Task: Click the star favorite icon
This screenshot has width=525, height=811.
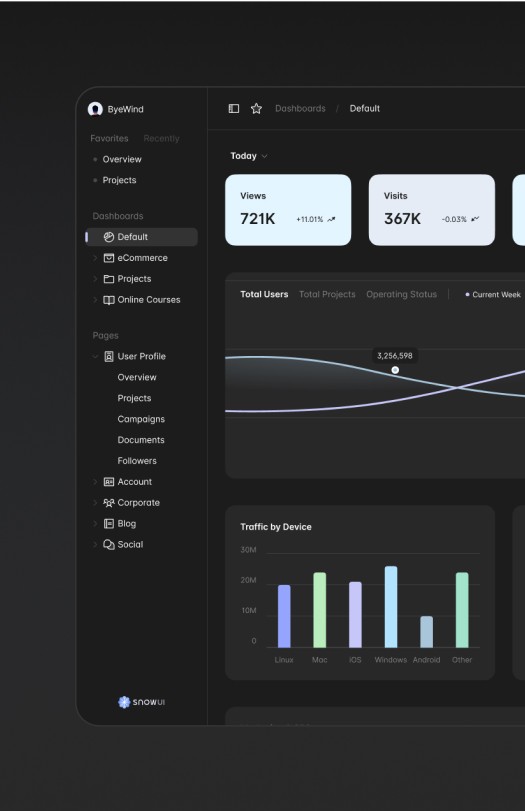Action: [256, 109]
